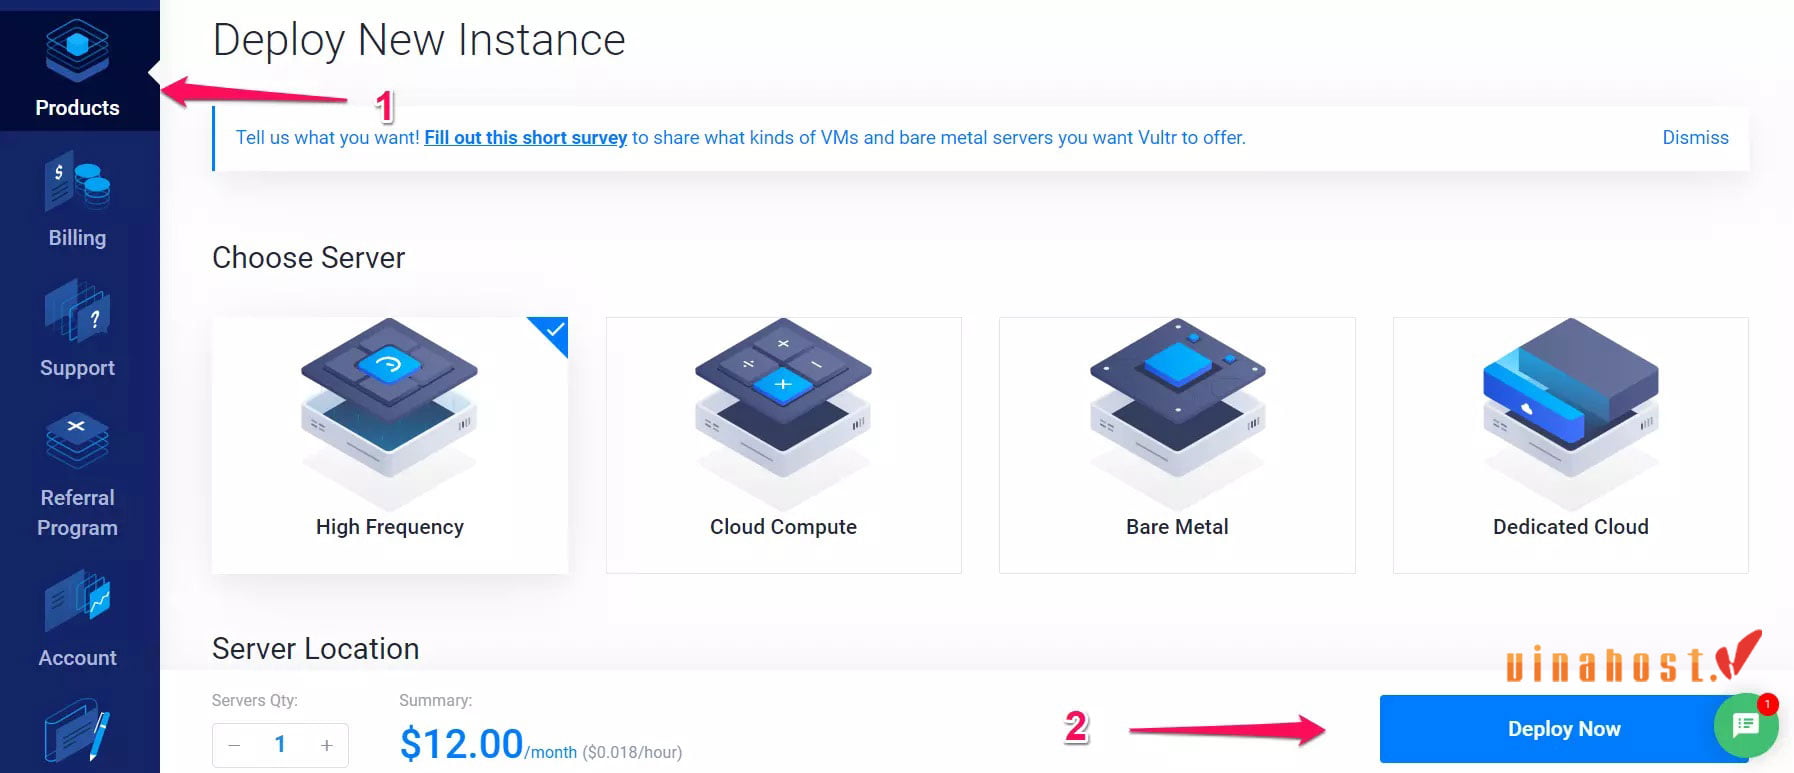Screen dimensions: 1794x773
Task: Click the blue checkmark on High Frequency card
Action: [553, 332]
